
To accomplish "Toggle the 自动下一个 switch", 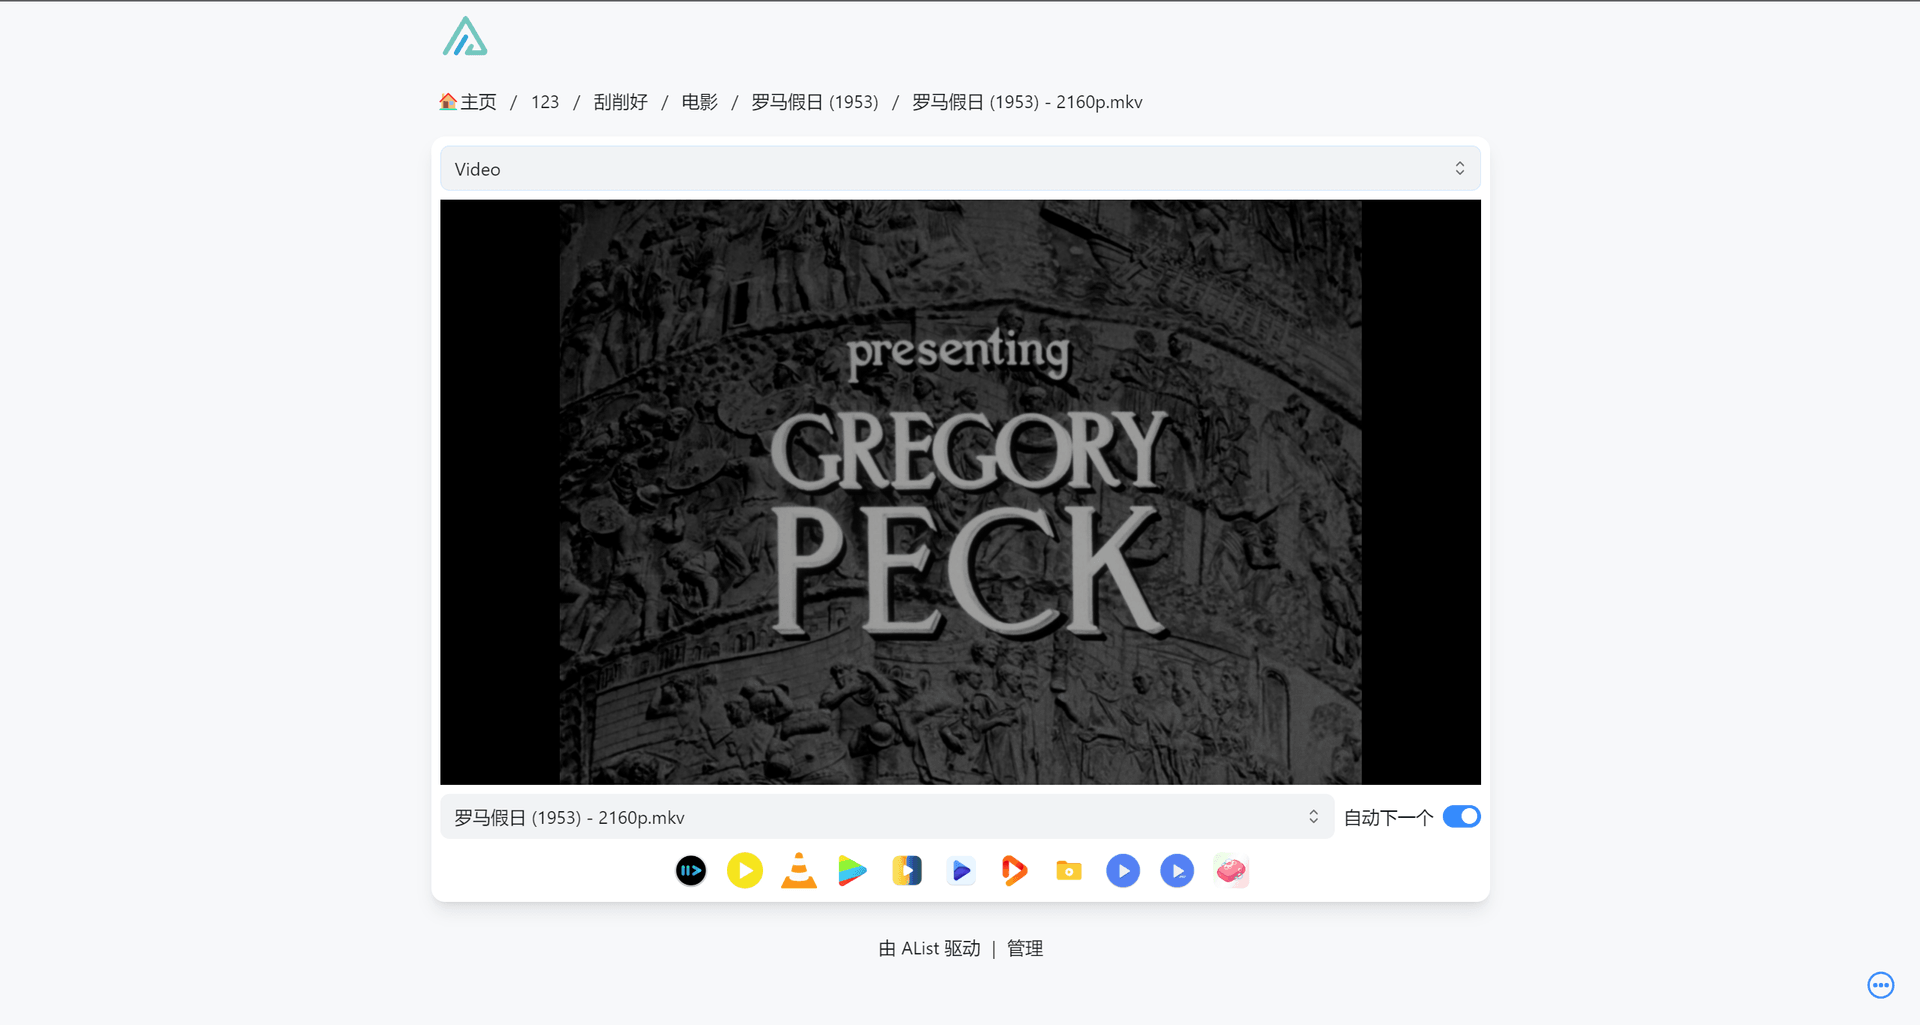I will (1462, 817).
